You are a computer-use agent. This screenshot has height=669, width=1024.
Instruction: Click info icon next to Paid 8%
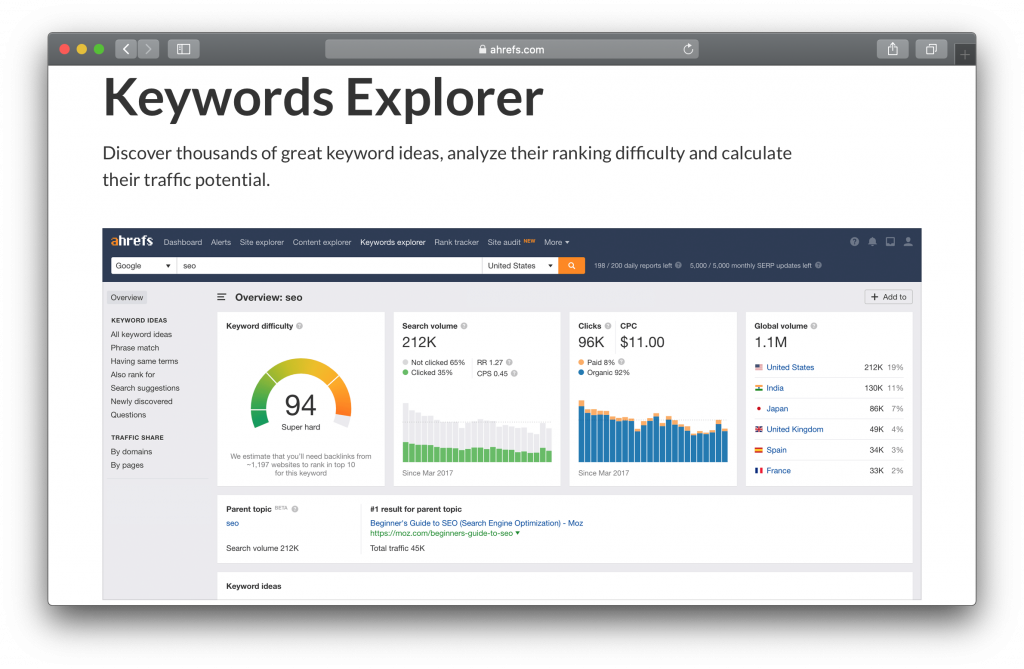pyautogui.click(x=622, y=362)
